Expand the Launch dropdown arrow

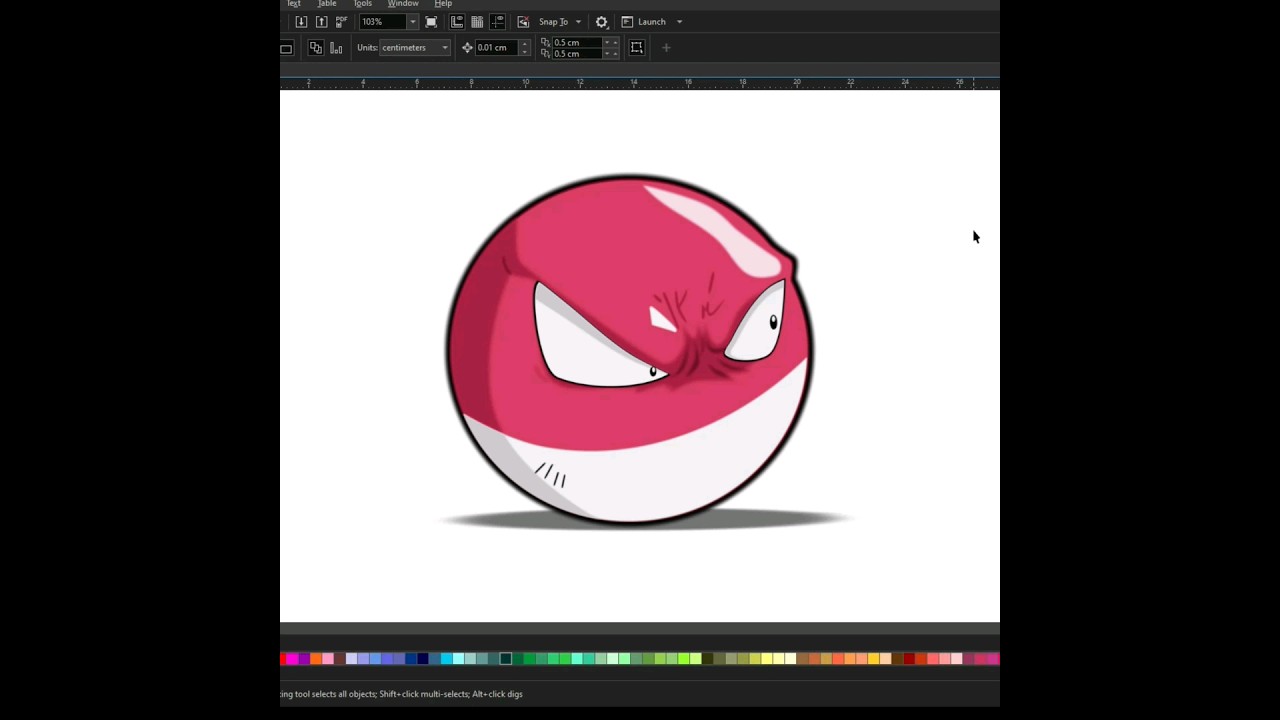(679, 22)
